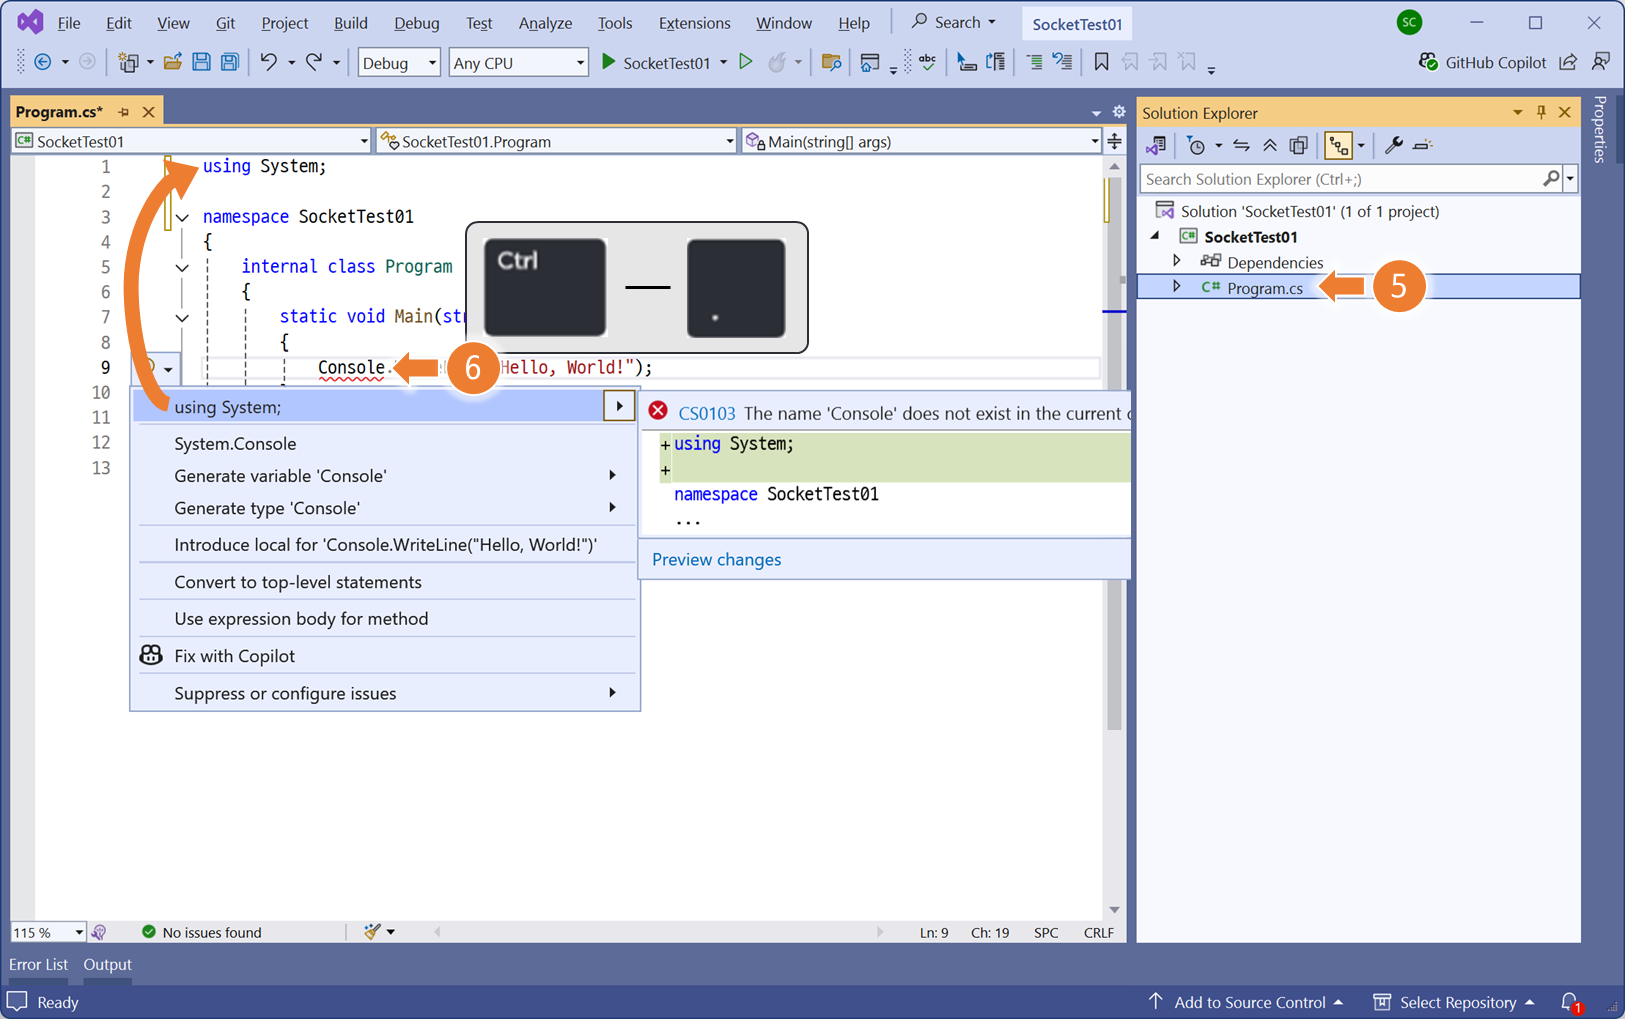Start debugging with green SocketTest01 play button
The height and width of the screenshot is (1019, 1625).
656,62
